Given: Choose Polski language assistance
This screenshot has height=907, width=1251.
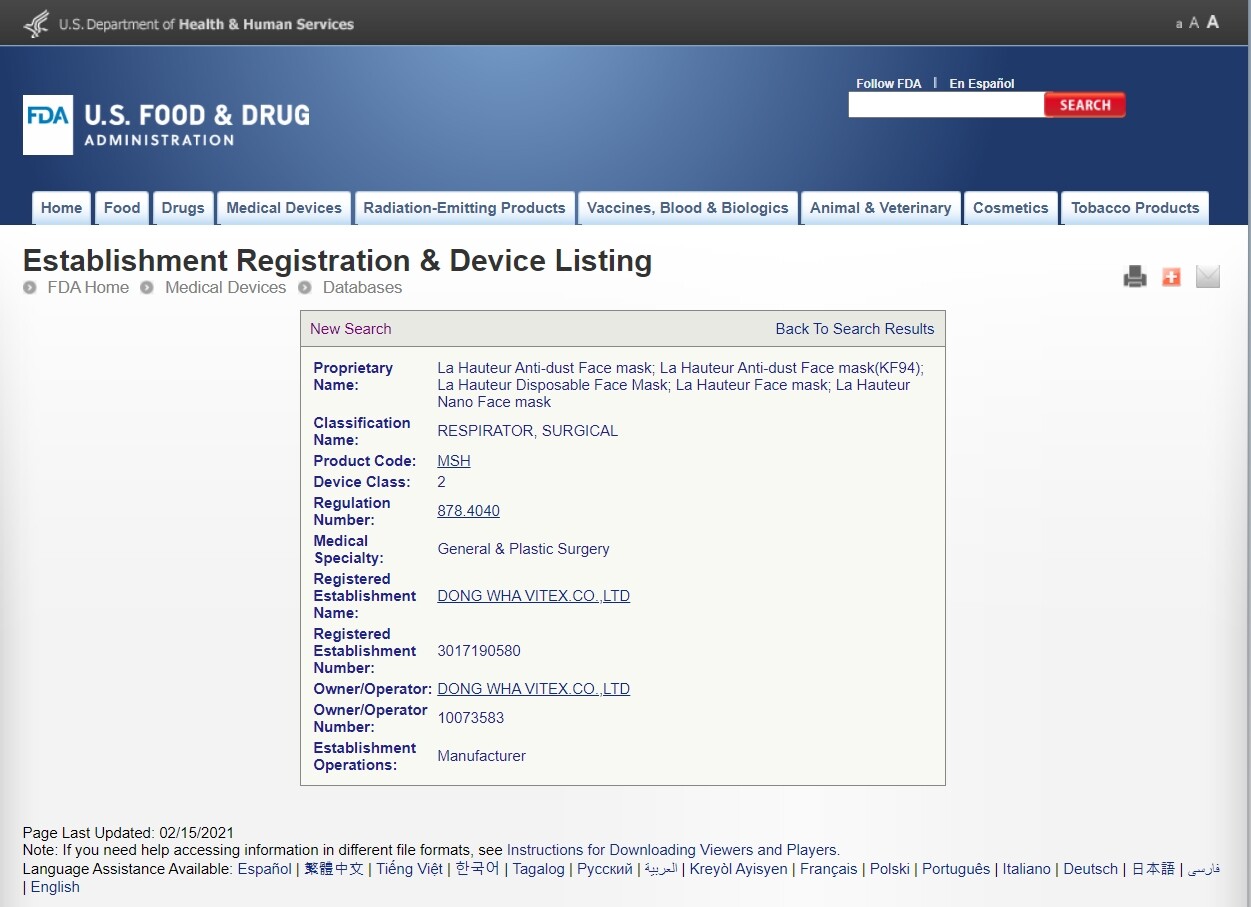Looking at the screenshot, I should [x=890, y=869].
